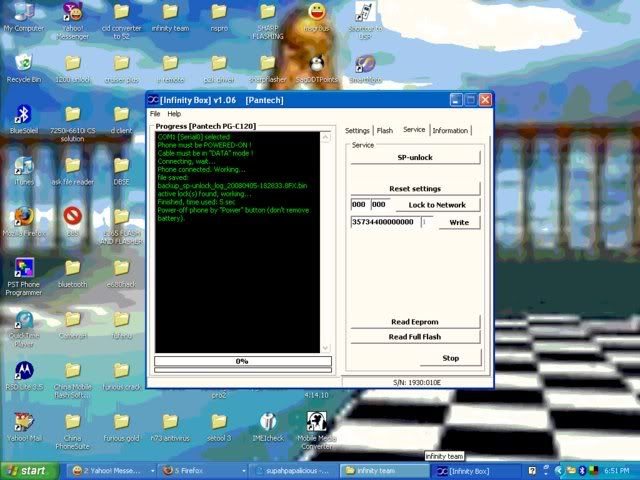Click log scrollbar up arrow
Image resolution: width=640 pixels, height=480 pixels.
325,137
